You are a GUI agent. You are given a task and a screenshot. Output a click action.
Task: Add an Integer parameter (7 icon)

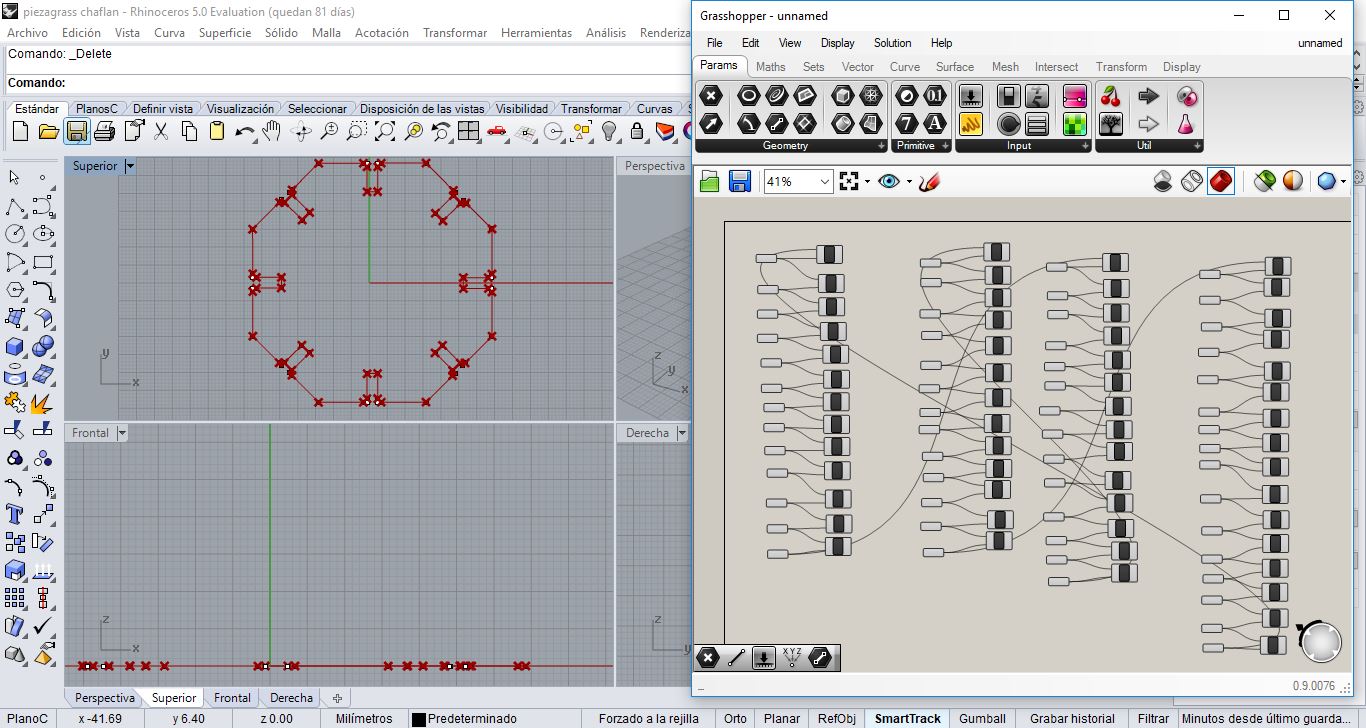906,123
